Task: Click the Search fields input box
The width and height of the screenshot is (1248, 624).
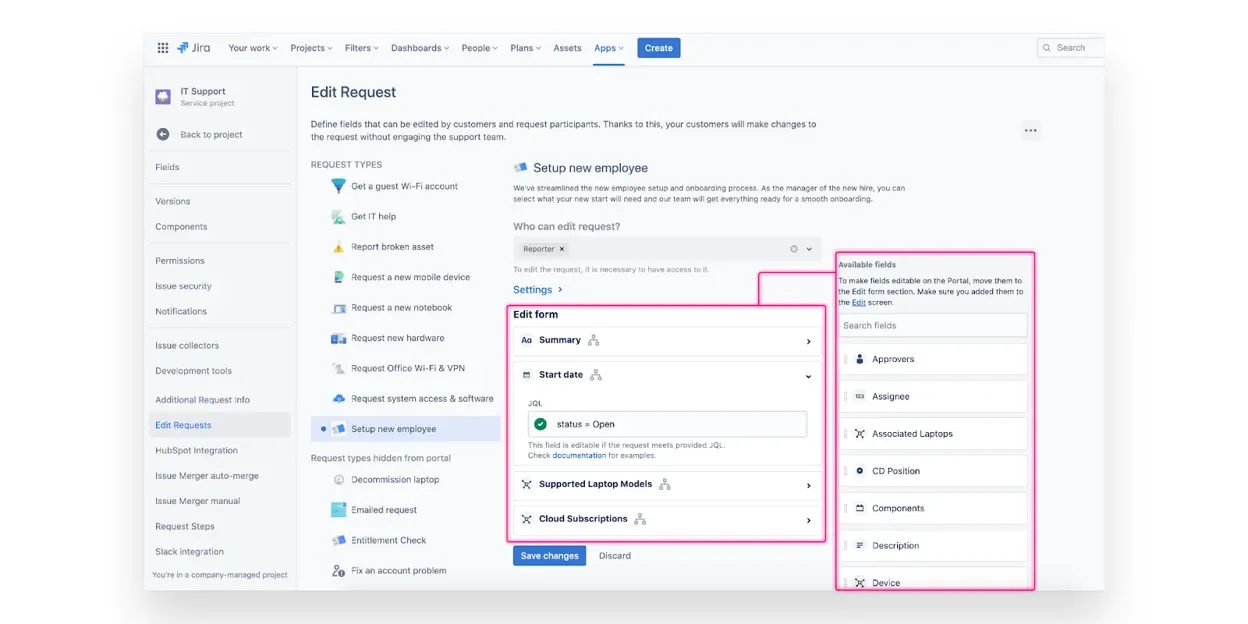Action: click(x=932, y=325)
